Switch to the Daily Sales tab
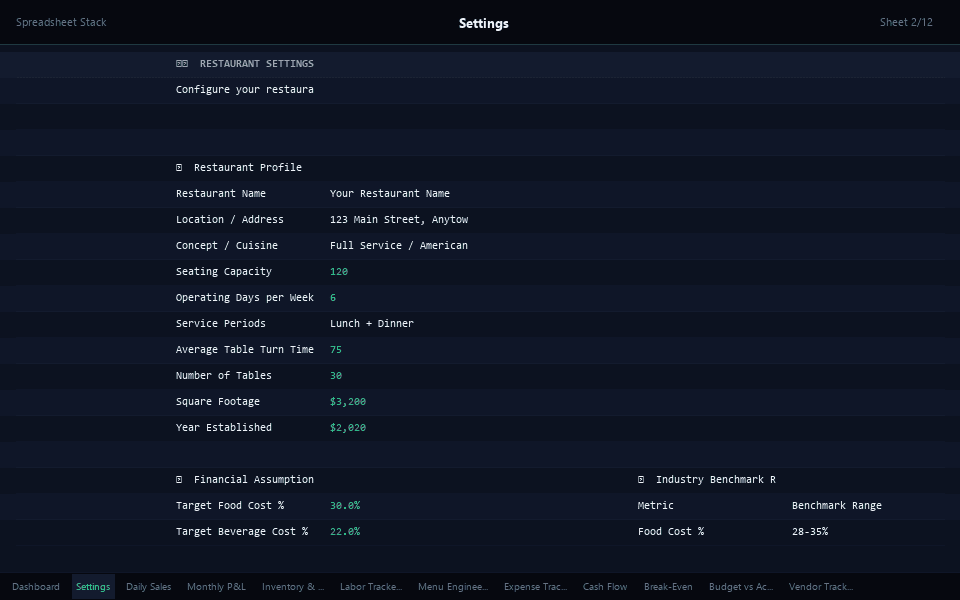Screen dimensions: 960x600 148,587
